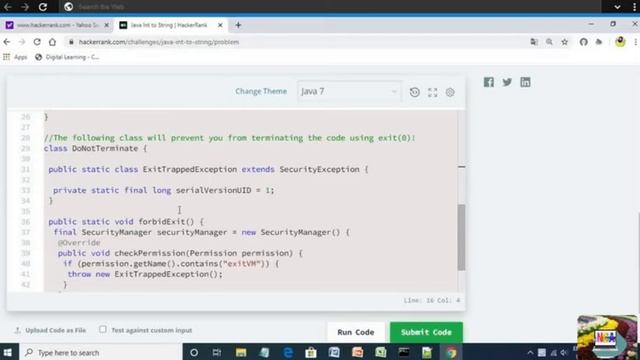This screenshot has width=640, height=360.
Task: Close the Java Int to String tab
Action: coord(220,25)
